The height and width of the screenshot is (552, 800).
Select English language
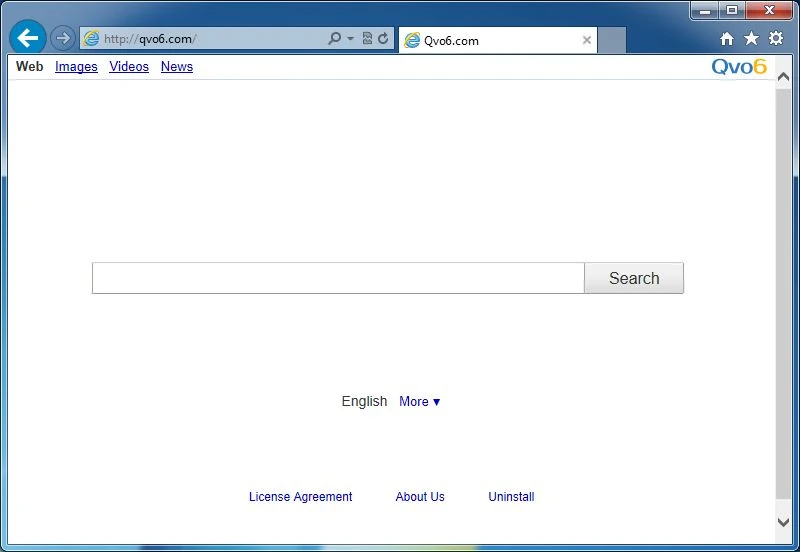(x=364, y=402)
